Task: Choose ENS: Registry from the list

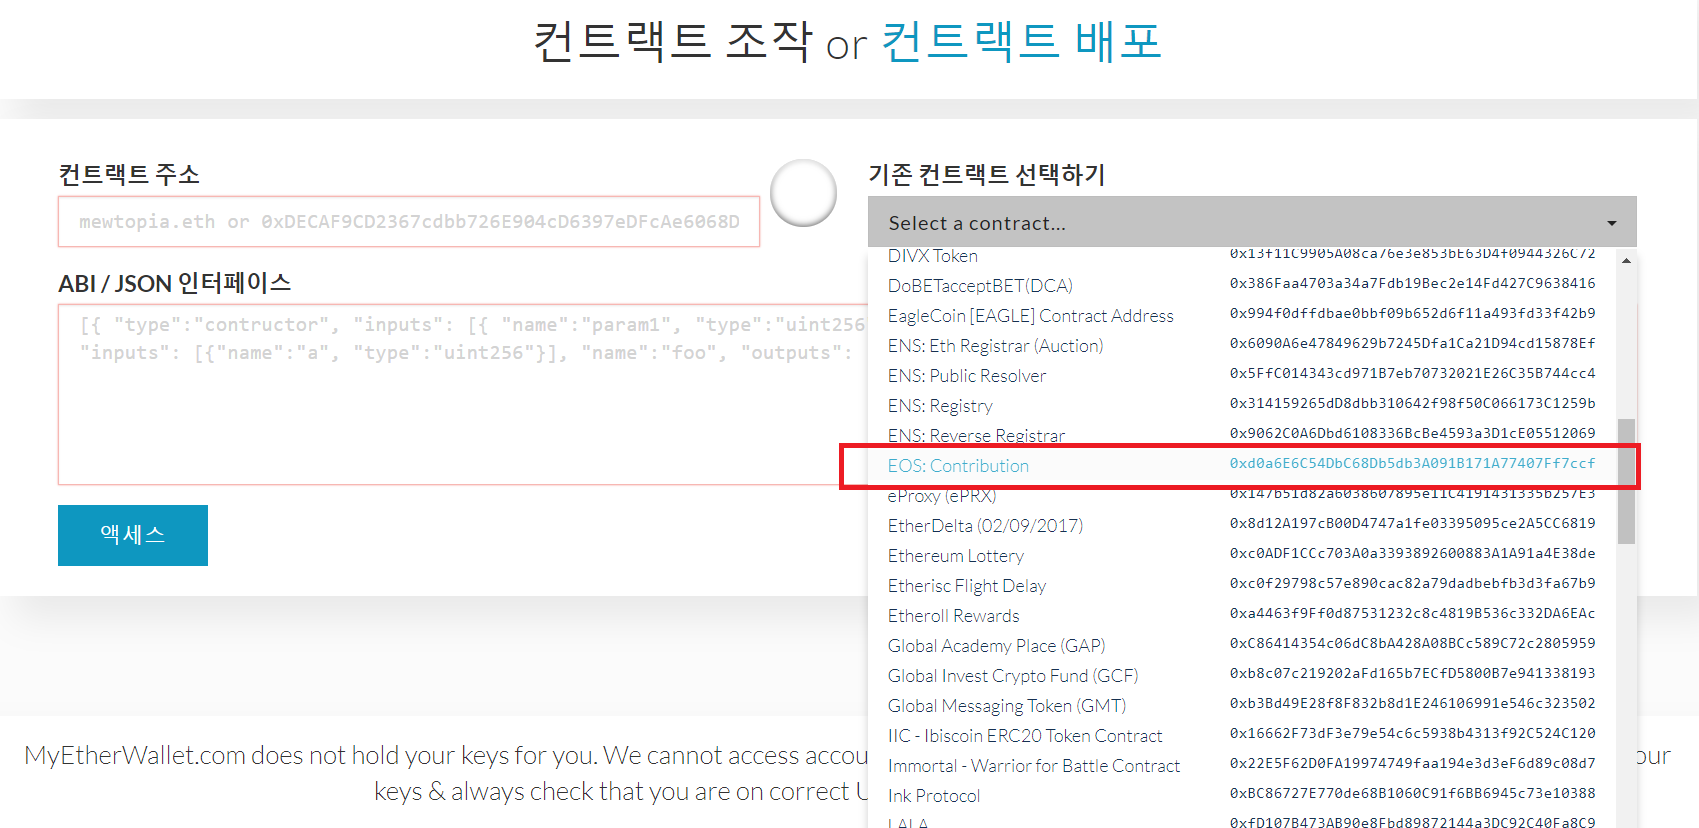Action: [x=1243, y=405]
